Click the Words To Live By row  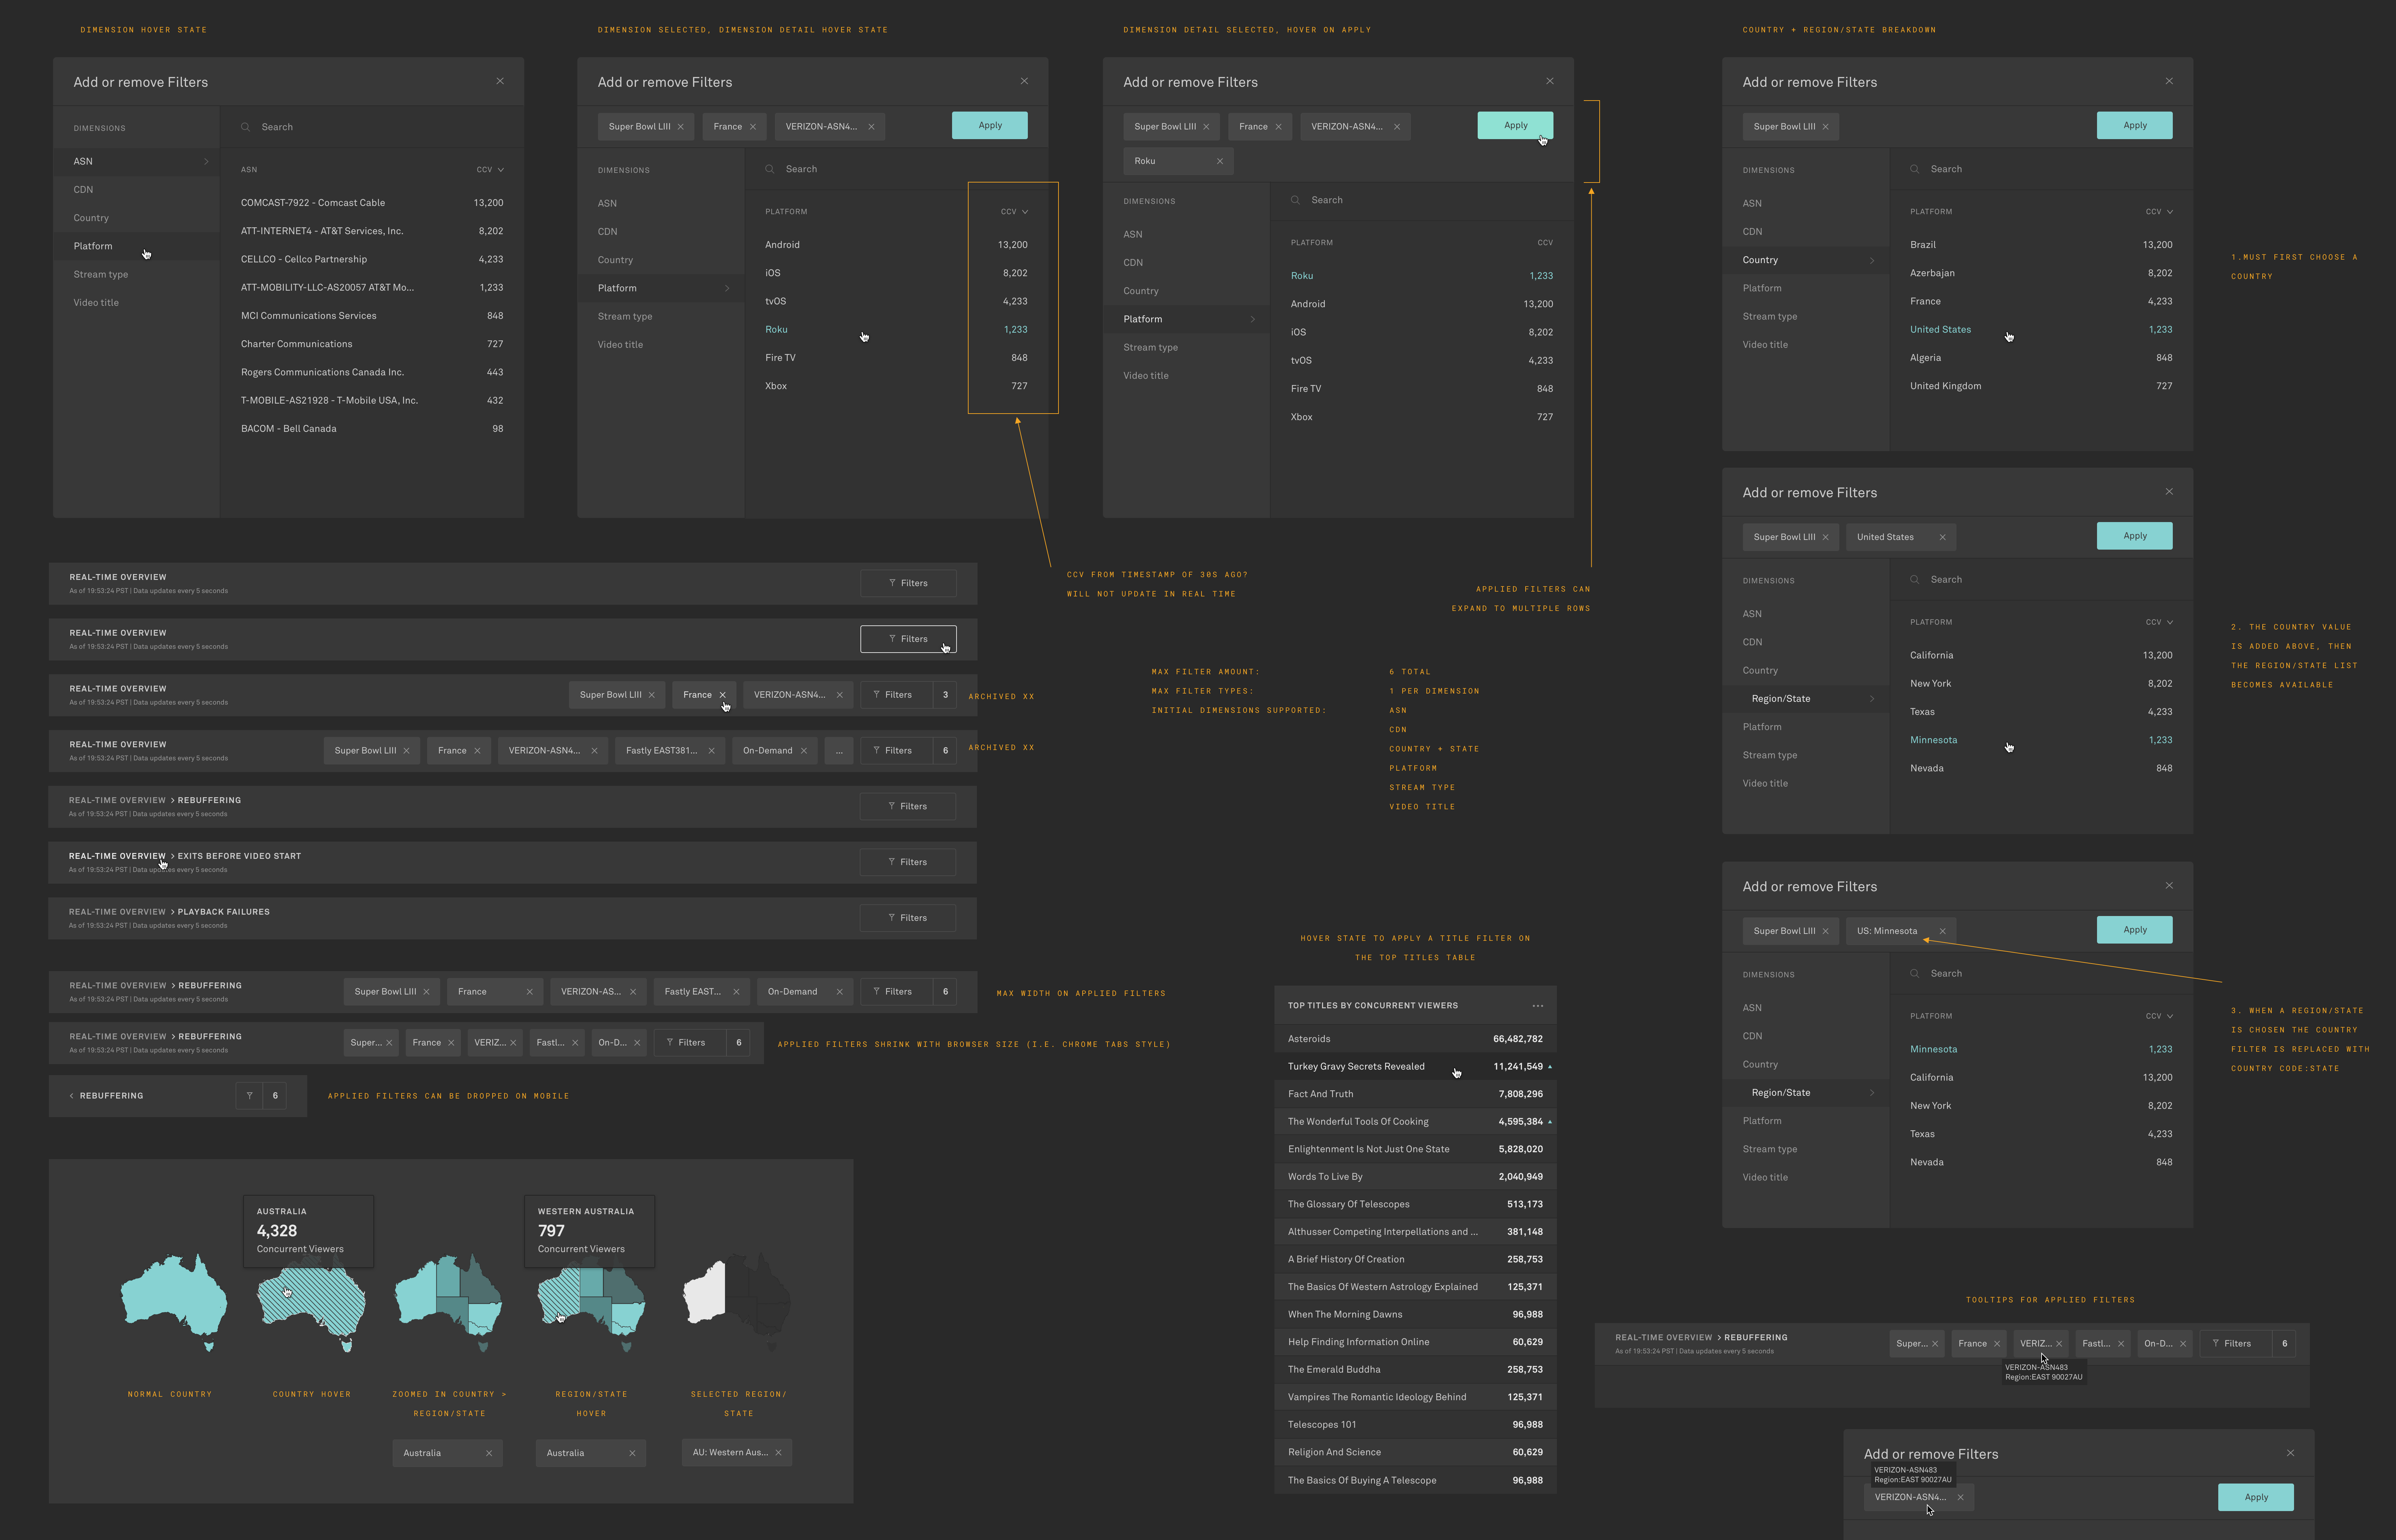(x=1415, y=1177)
